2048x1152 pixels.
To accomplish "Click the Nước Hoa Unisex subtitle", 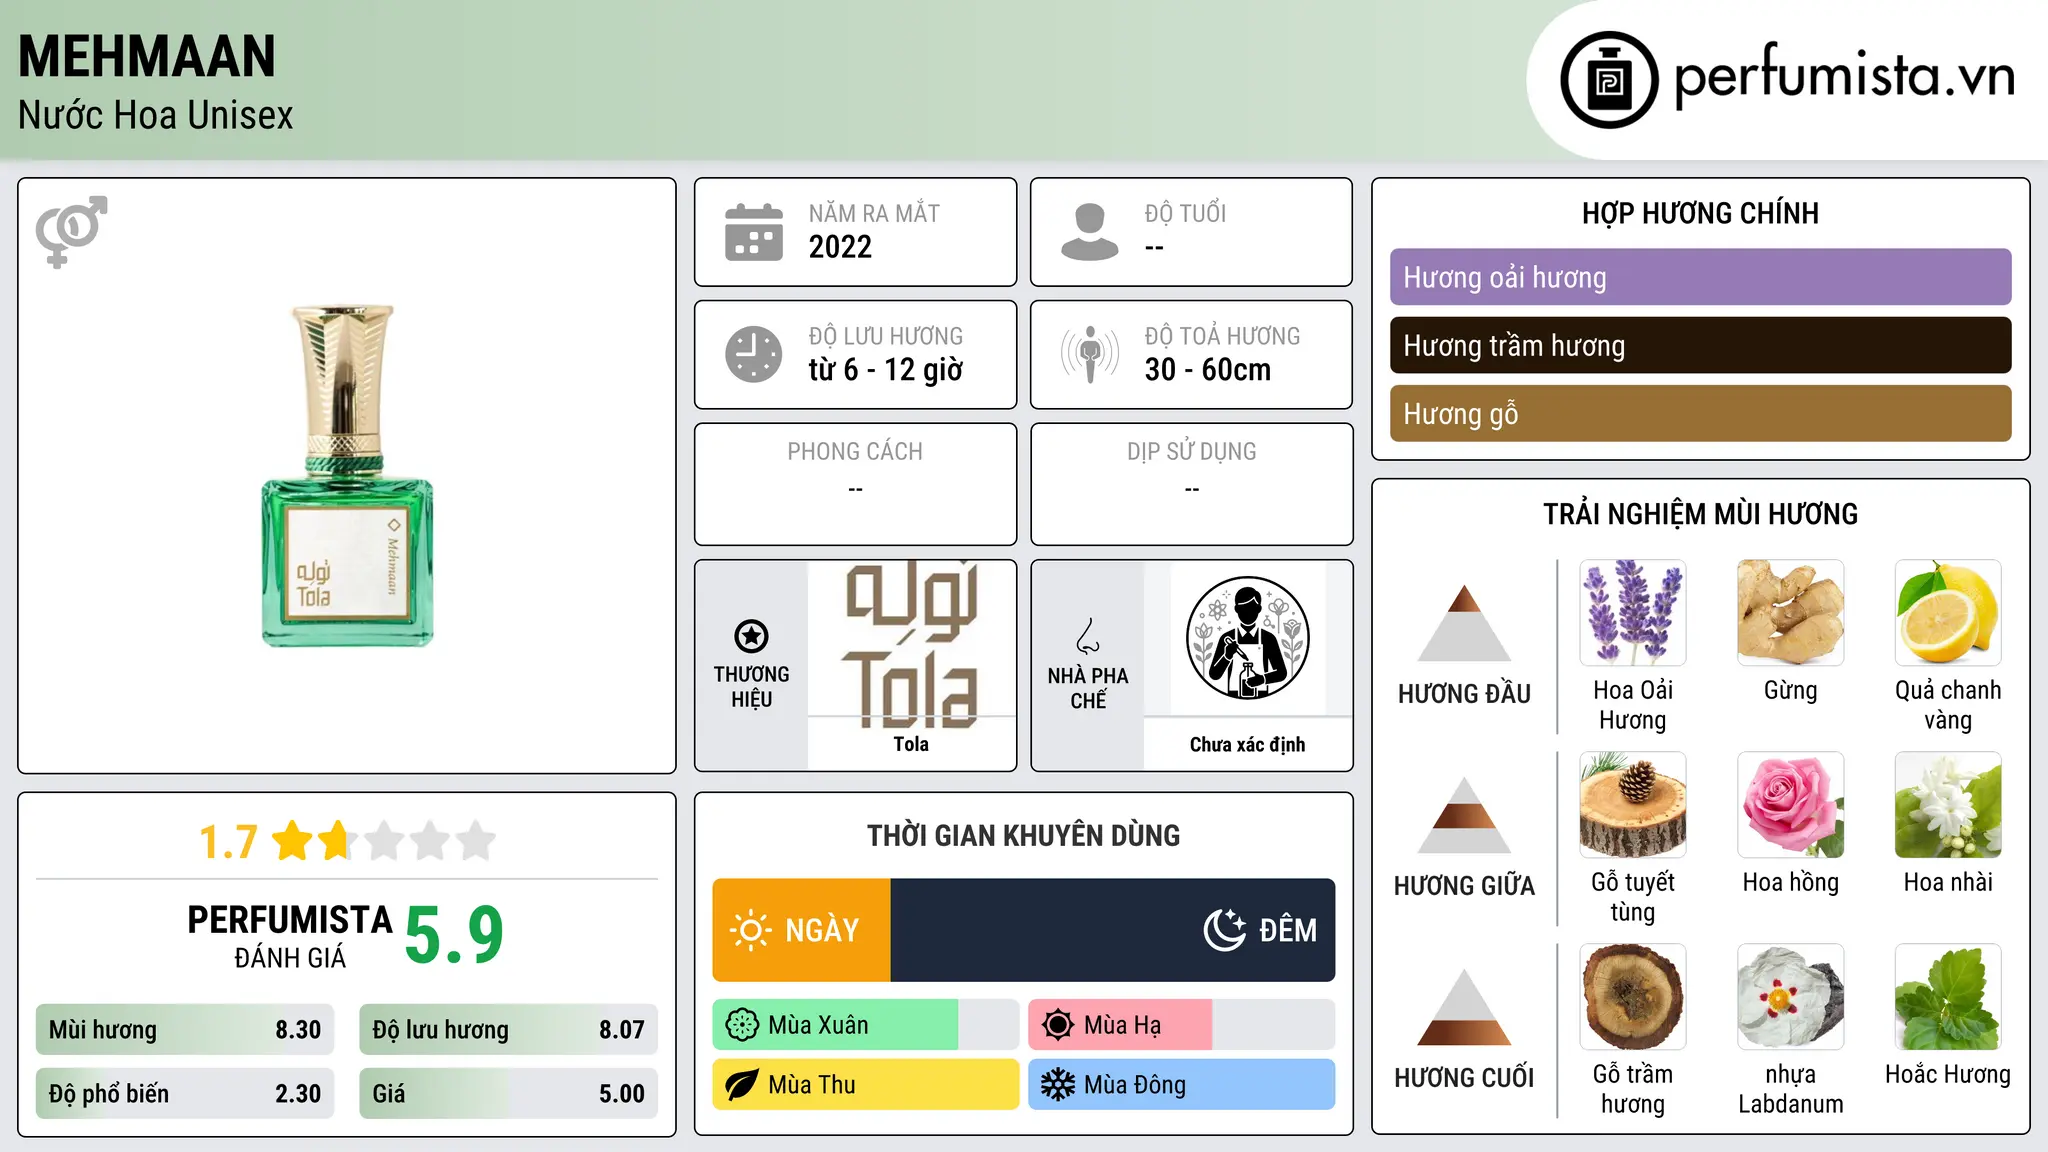I will [x=156, y=115].
